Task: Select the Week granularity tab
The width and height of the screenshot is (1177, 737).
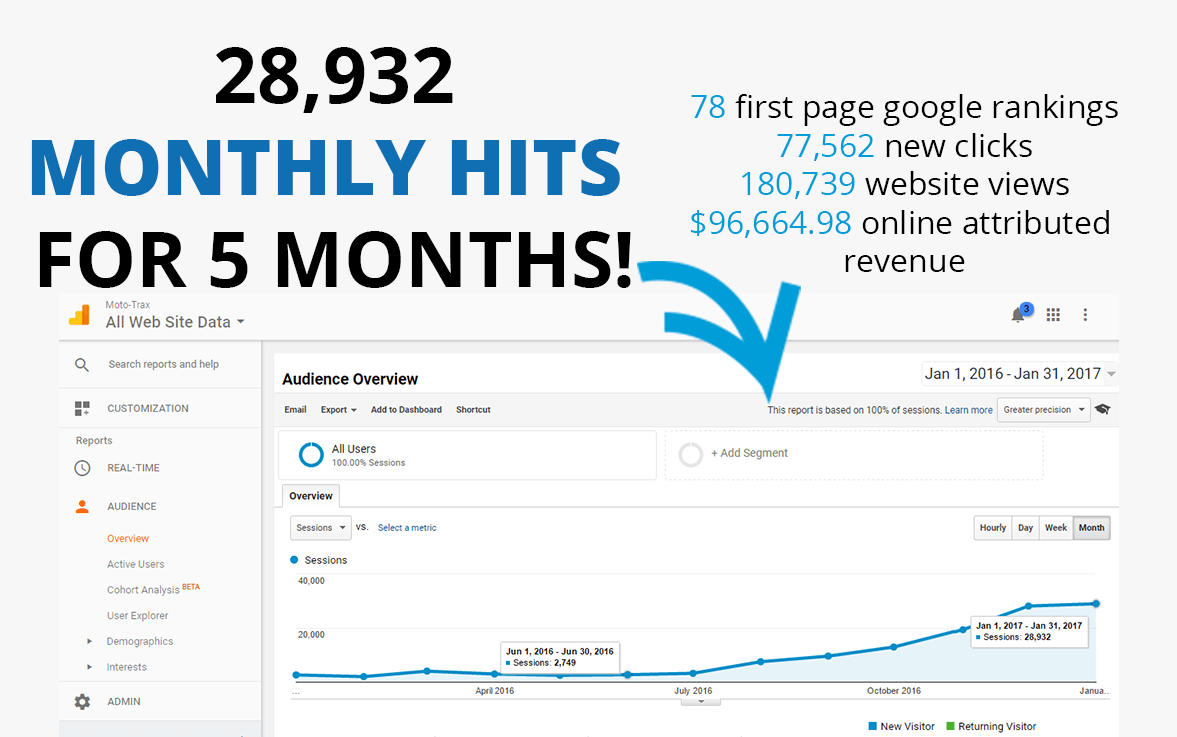Action: point(1056,527)
